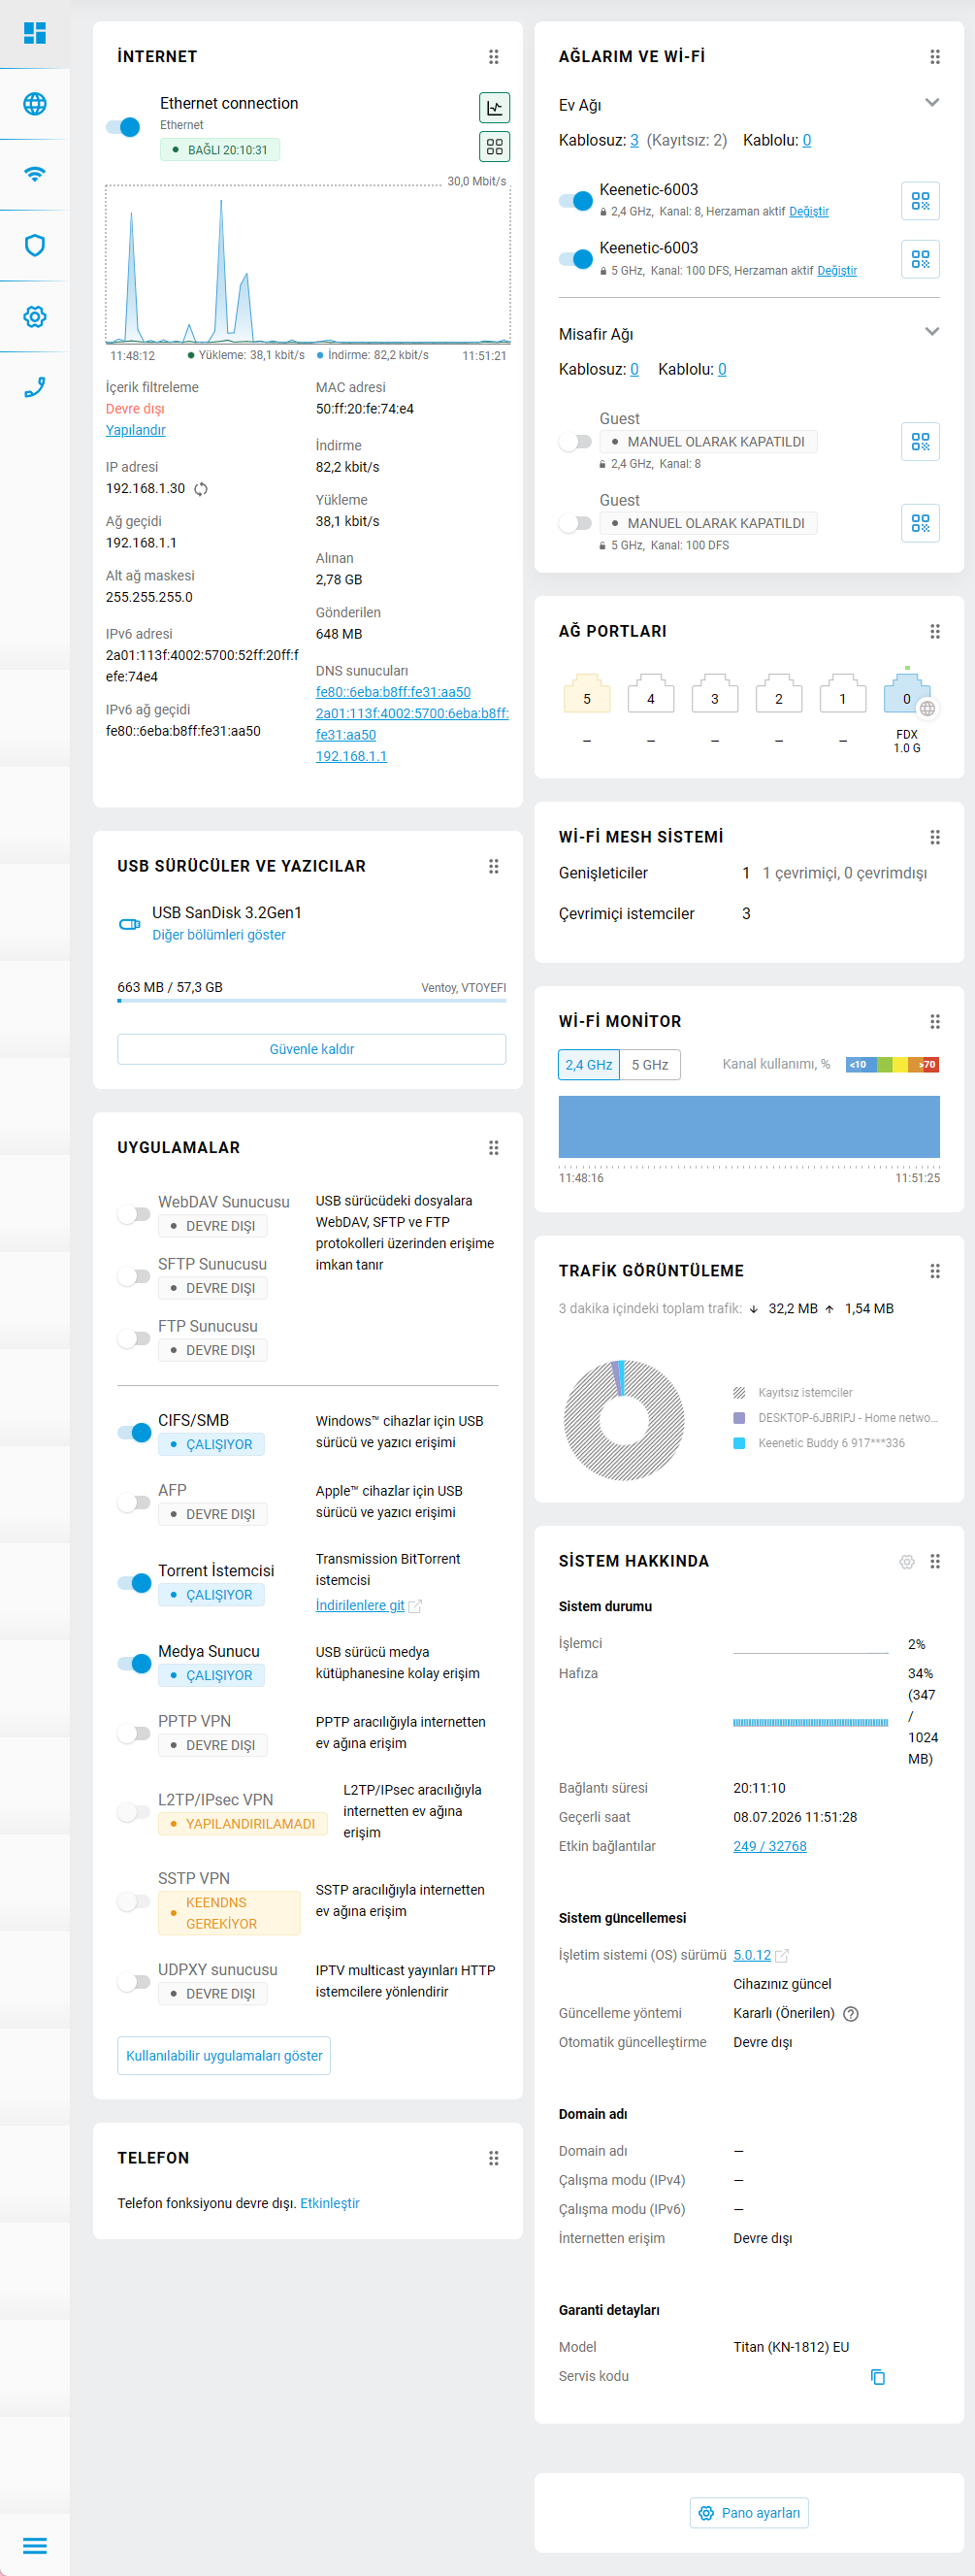Open OS version 5.0.12 link
Image resolution: width=975 pixels, height=2576 pixels.
(752, 1955)
